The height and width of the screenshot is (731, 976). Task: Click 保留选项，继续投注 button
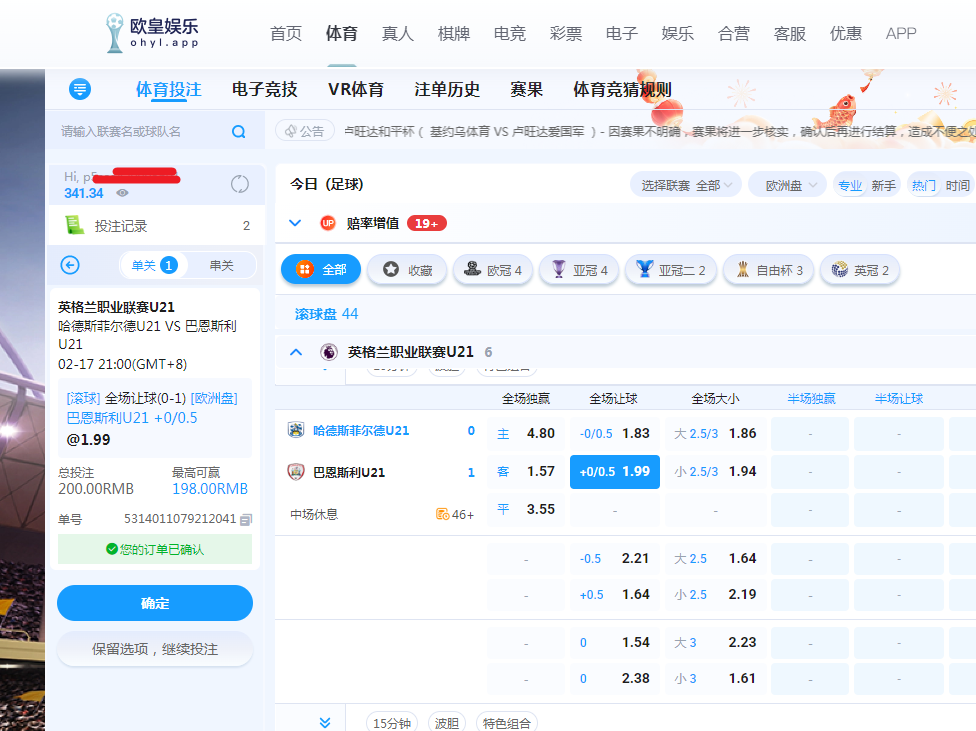pos(155,649)
